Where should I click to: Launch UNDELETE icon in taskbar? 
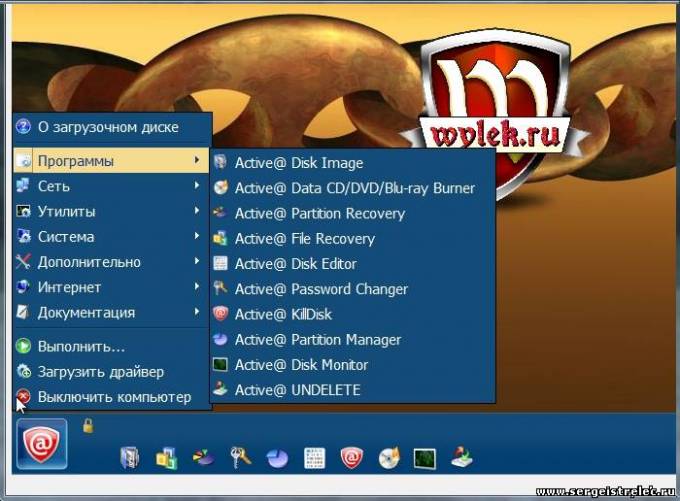click(462, 457)
